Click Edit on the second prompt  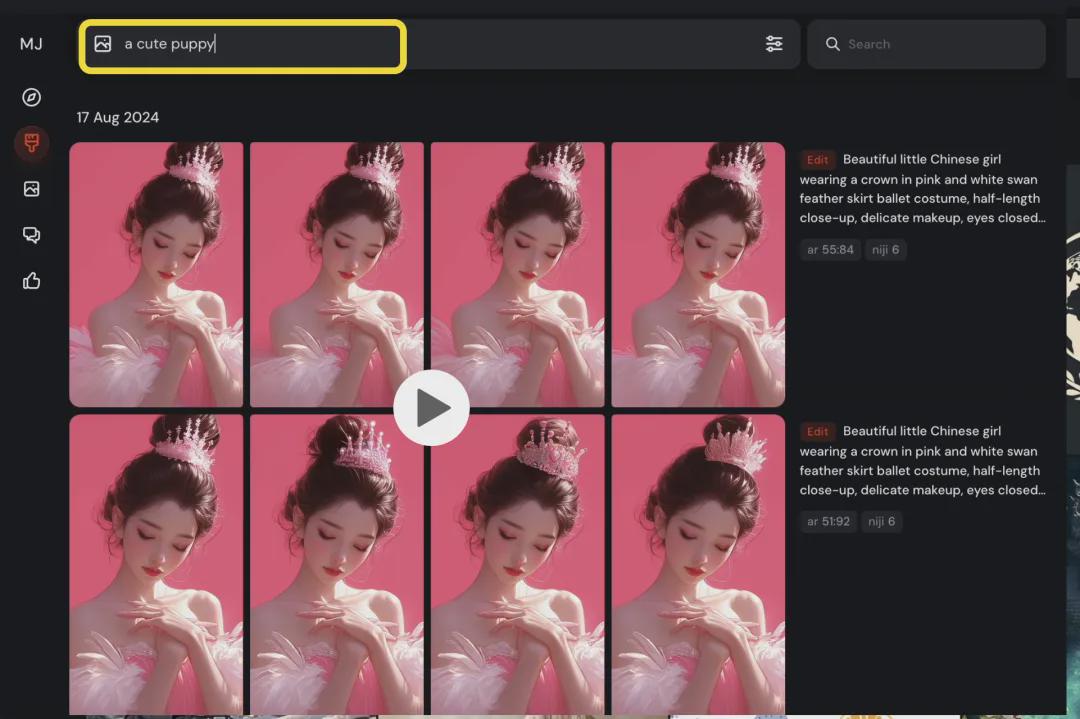point(817,431)
